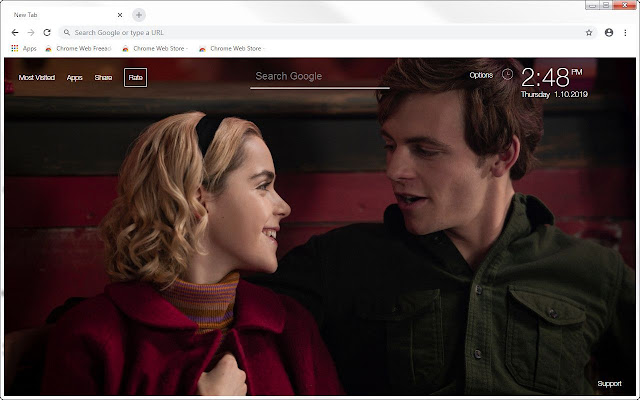
Task: Minimize the Chrome window
Action: (592, 5)
